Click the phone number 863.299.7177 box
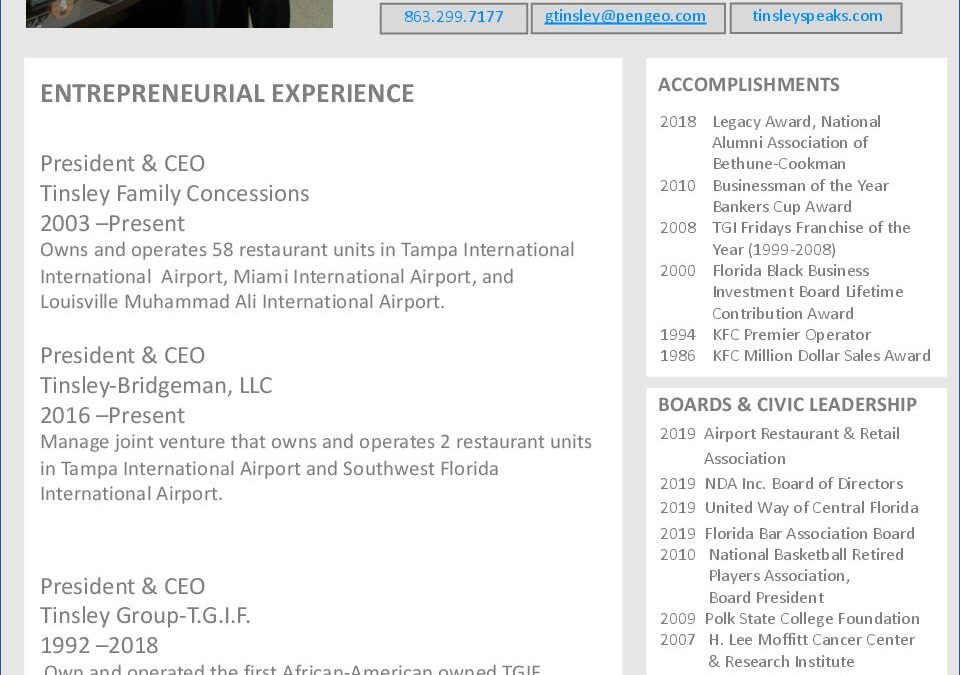960x675 pixels. [453, 18]
